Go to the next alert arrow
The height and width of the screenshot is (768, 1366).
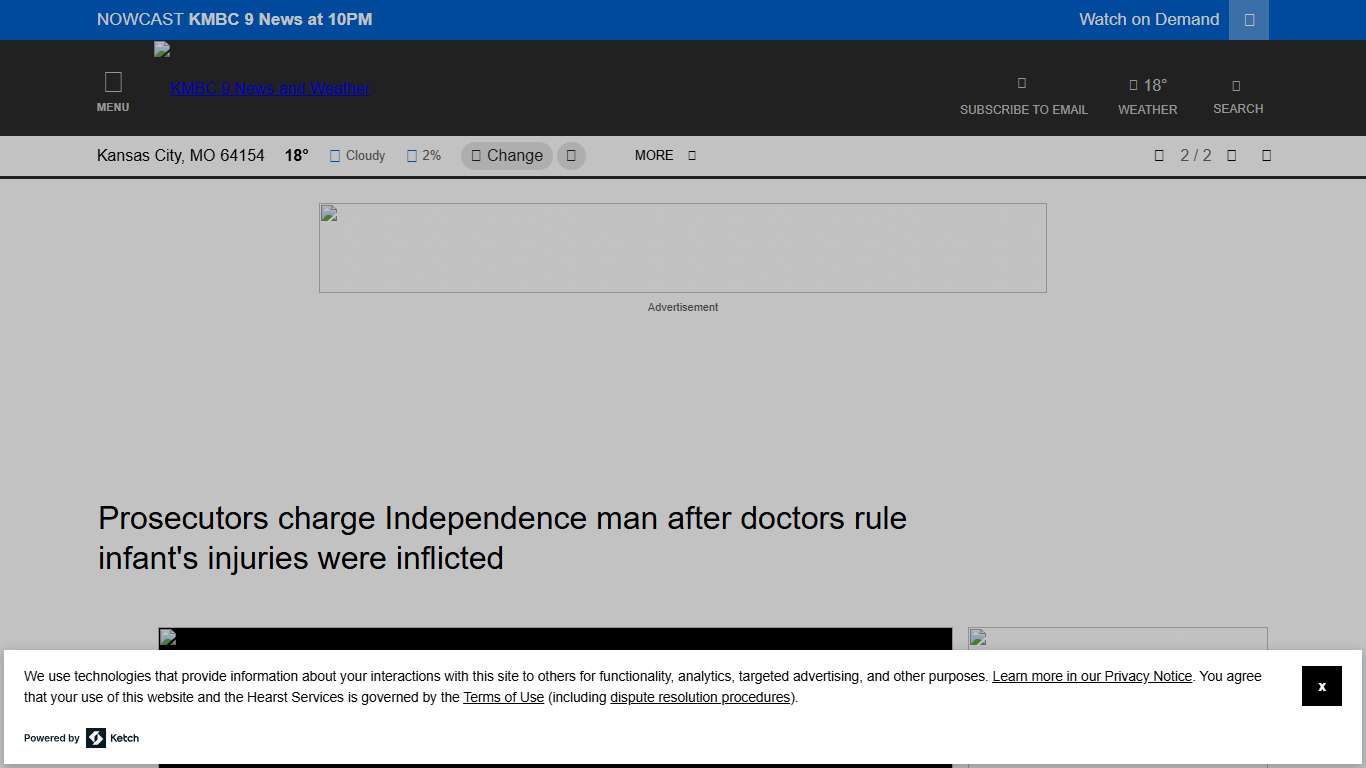point(1232,156)
